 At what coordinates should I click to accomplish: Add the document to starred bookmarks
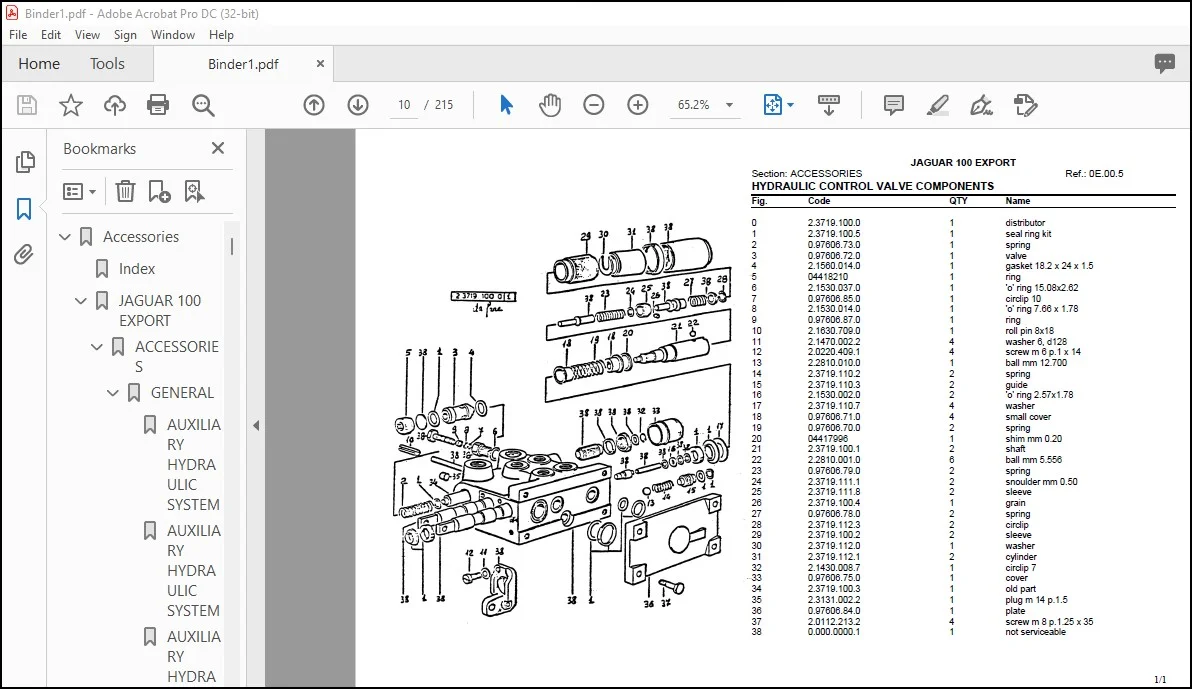tap(71, 105)
